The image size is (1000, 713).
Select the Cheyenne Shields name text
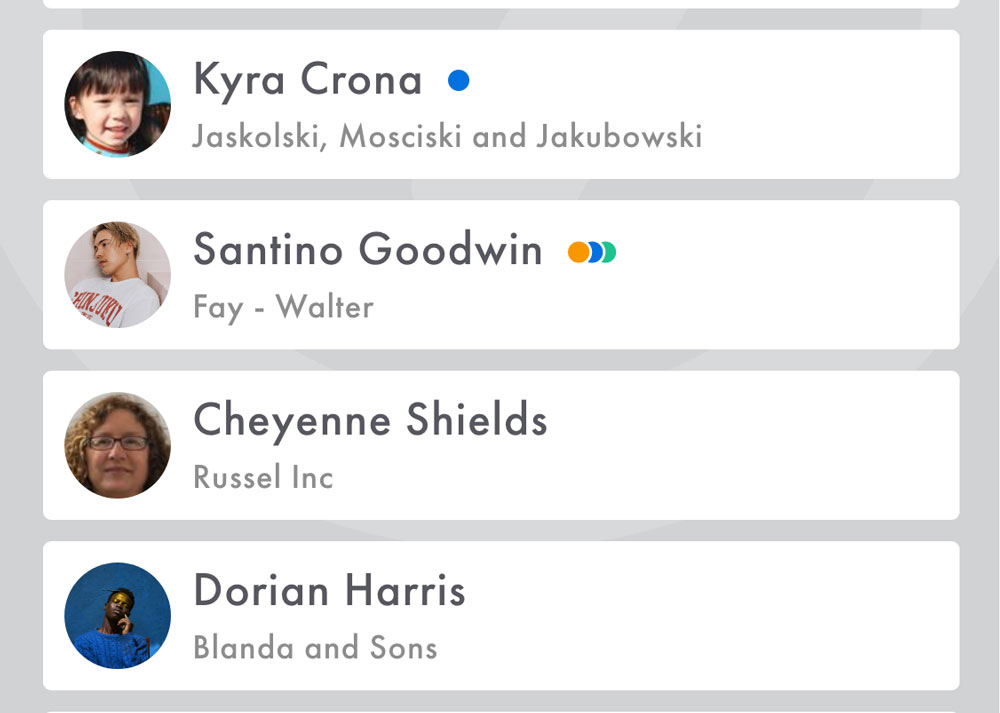coord(371,422)
